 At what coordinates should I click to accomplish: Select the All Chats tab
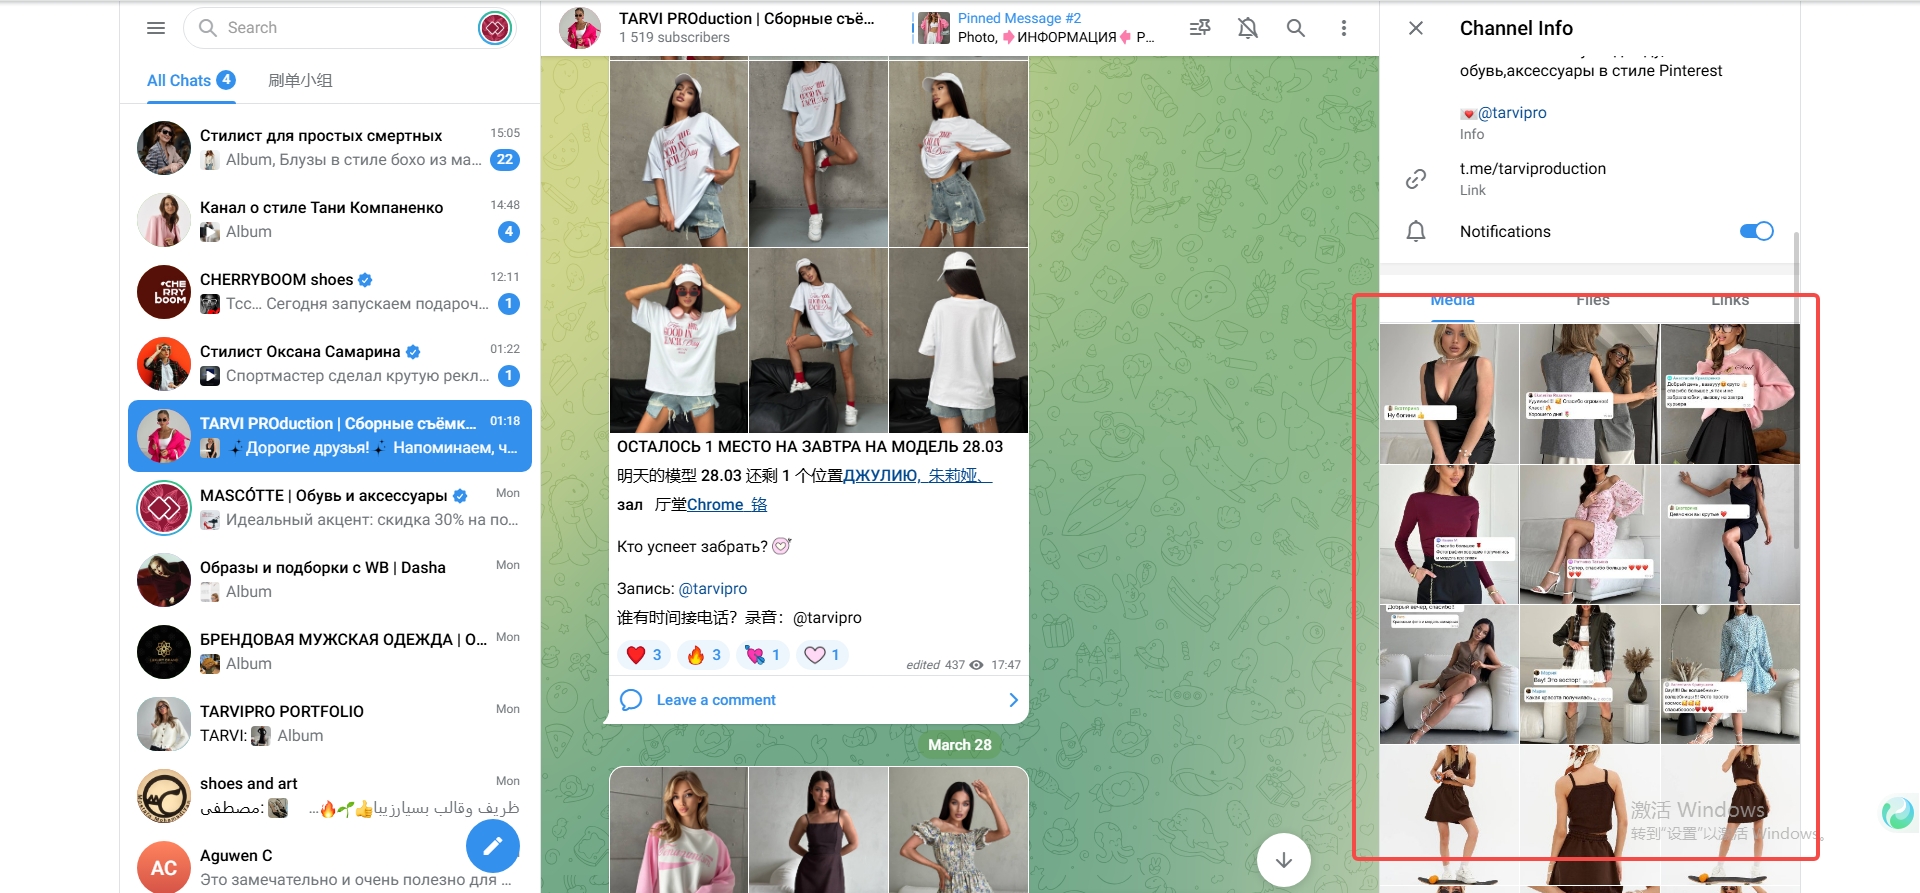click(x=179, y=80)
